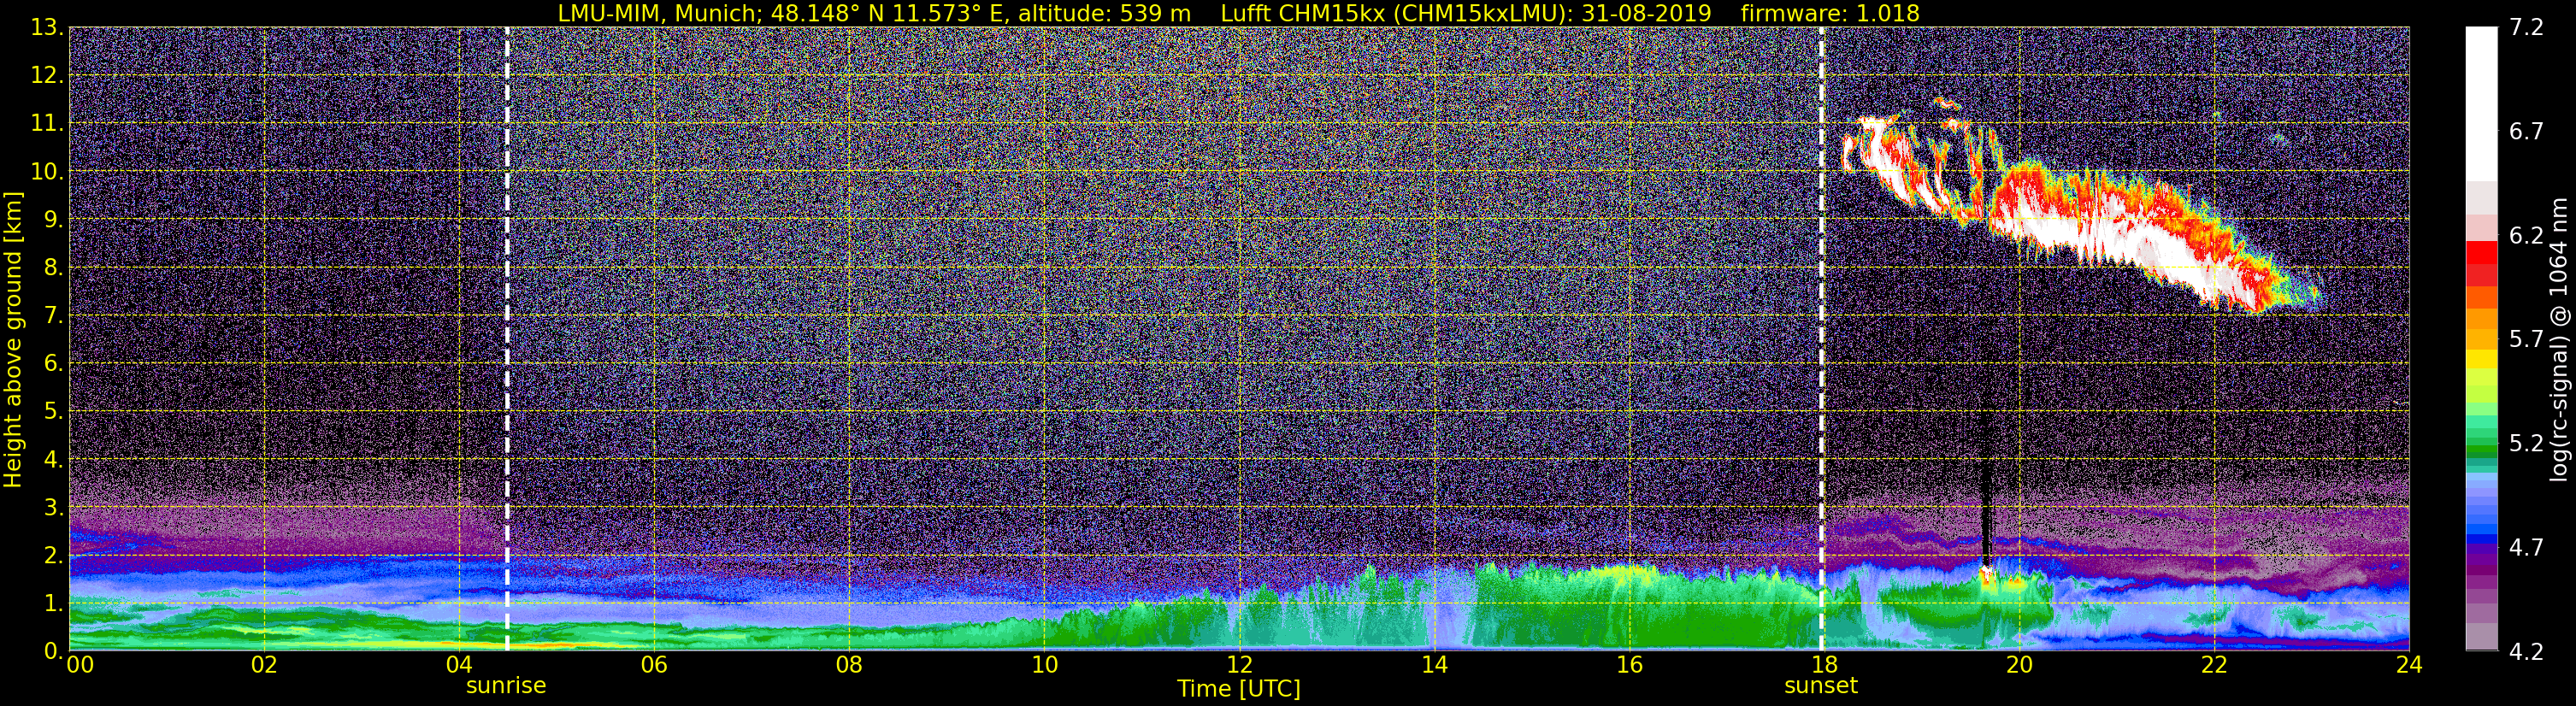Click the colorbar tick value '7.2'
Image resolution: width=2576 pixels, height=706 pixels.
click(2526, 28)
